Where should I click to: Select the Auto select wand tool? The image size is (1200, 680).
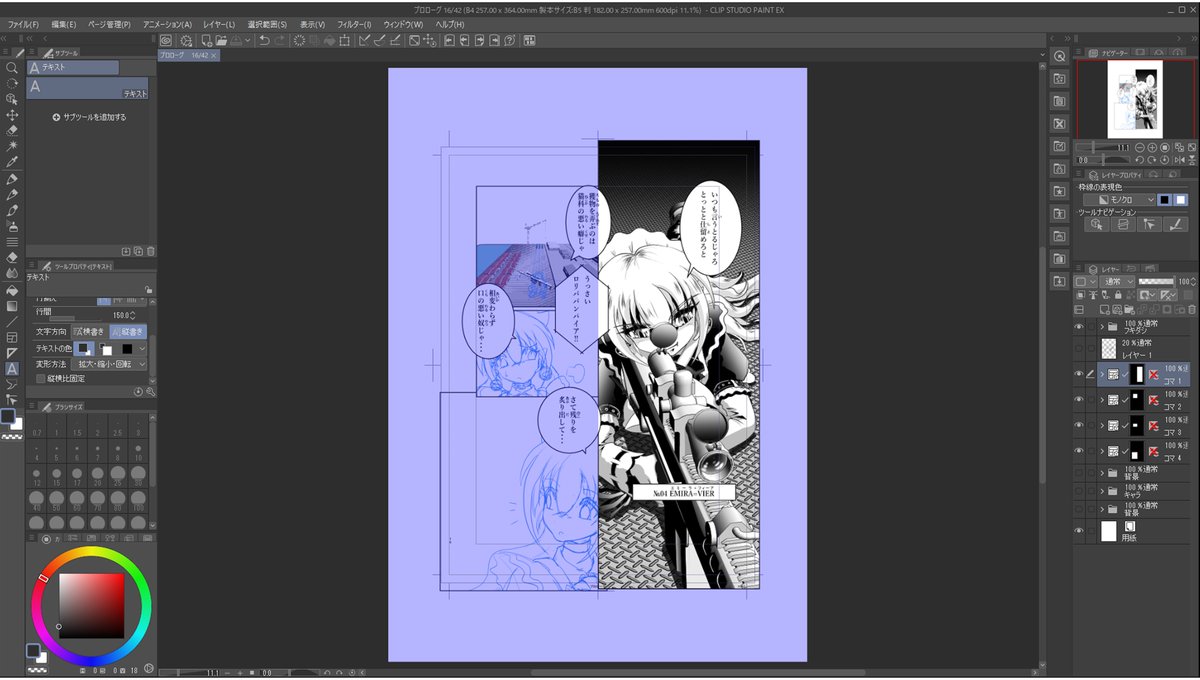(x=12, y=145)
